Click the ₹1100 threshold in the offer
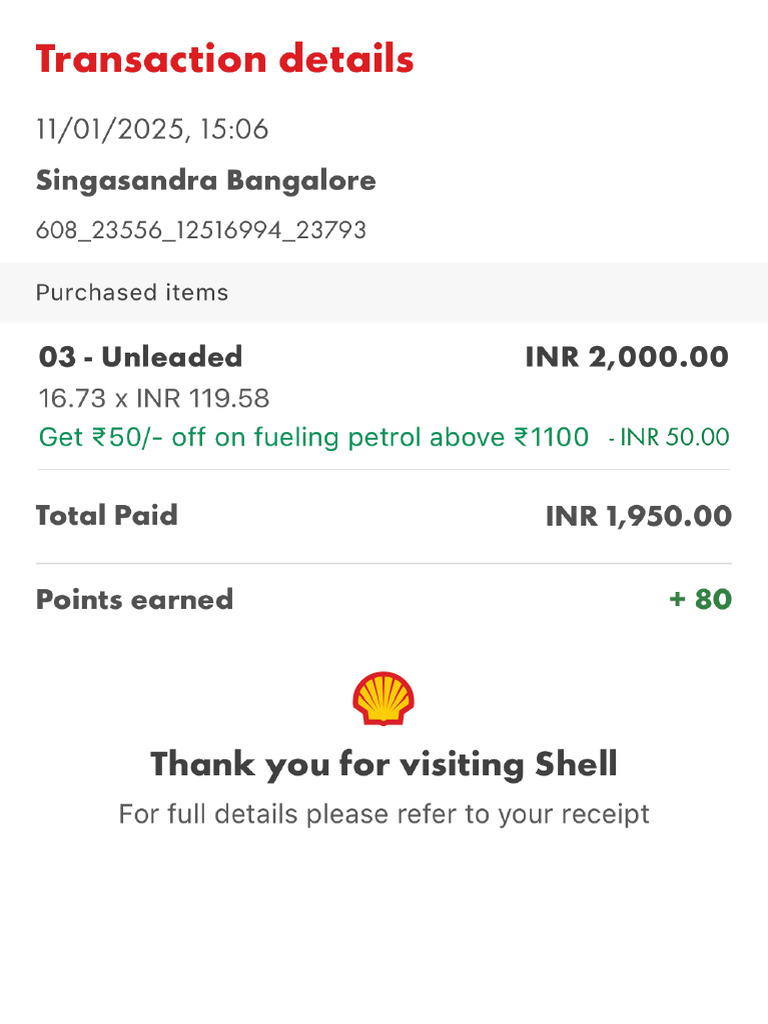The image size is (768, 1024). click(551, 437)
